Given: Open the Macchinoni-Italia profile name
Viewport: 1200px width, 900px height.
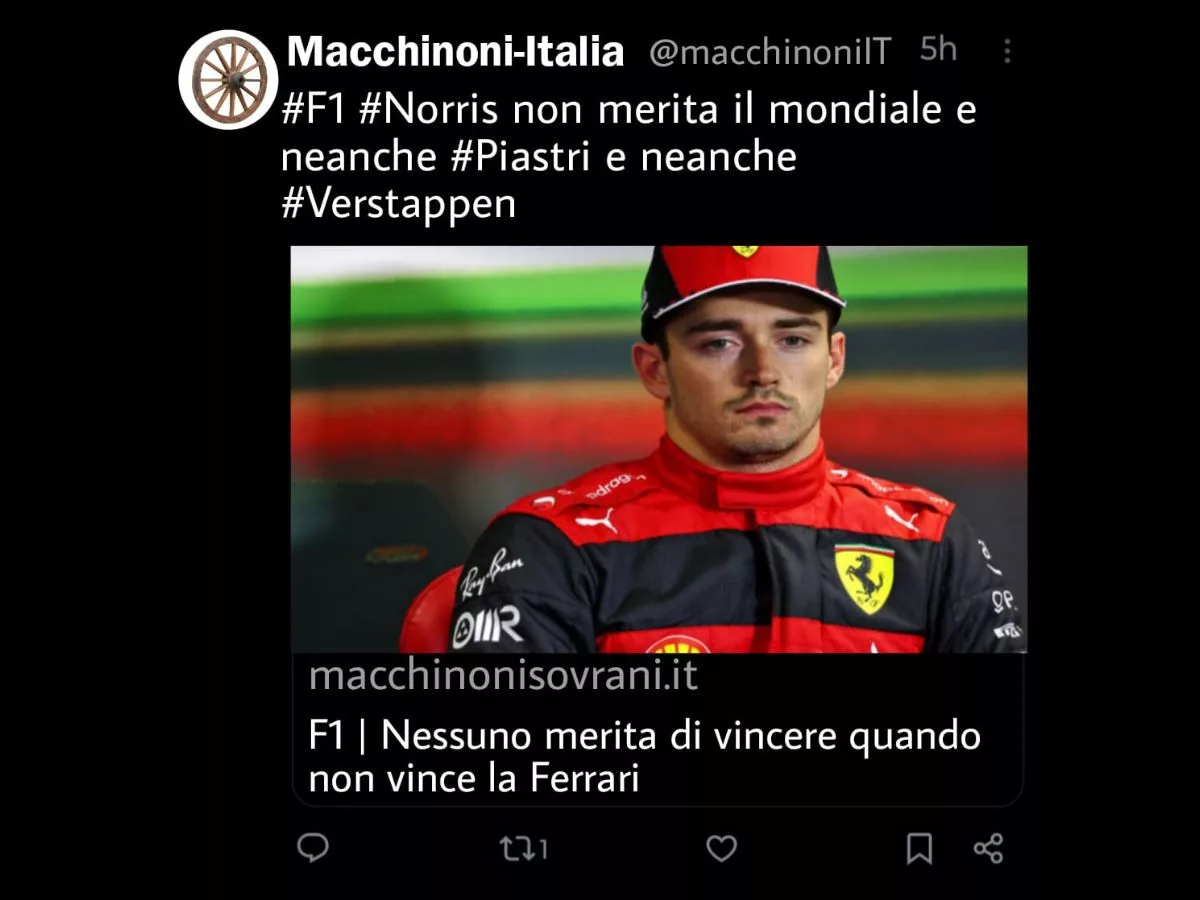Looking at the screenshot, I should point(455,52).
